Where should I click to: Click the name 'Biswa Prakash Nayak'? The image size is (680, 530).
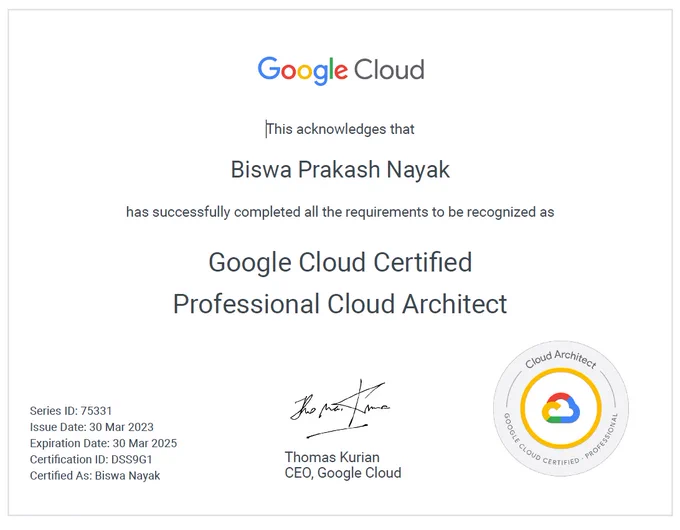click(x=340, y=169)
